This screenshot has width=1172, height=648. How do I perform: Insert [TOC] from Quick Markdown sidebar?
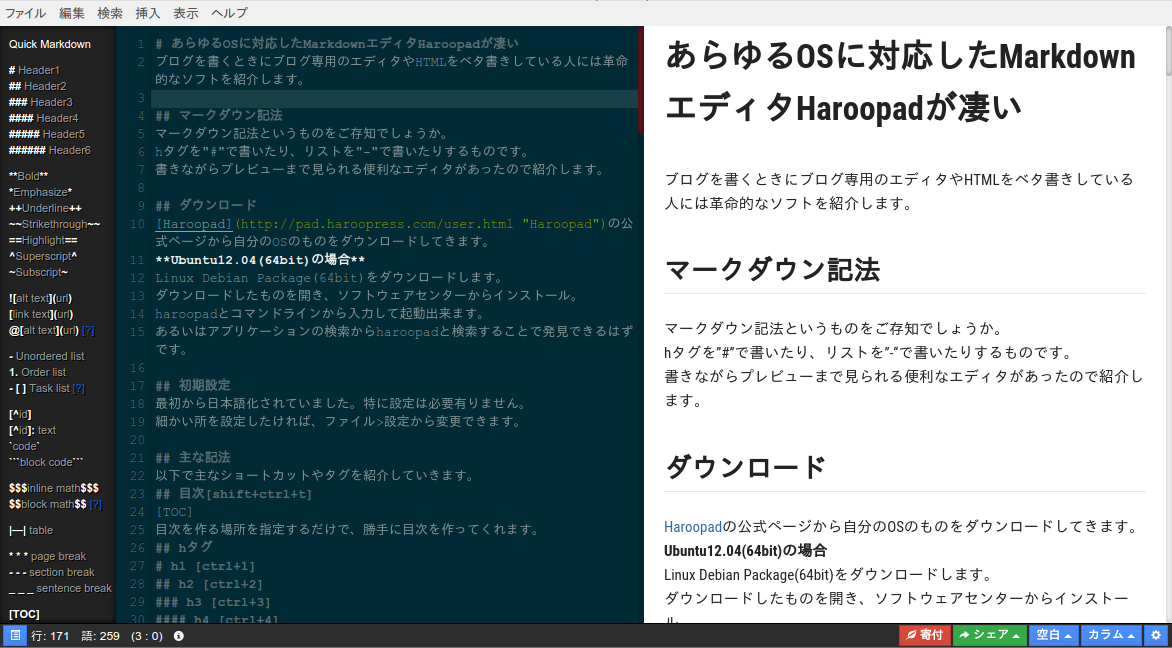click(x=24, y=614)
